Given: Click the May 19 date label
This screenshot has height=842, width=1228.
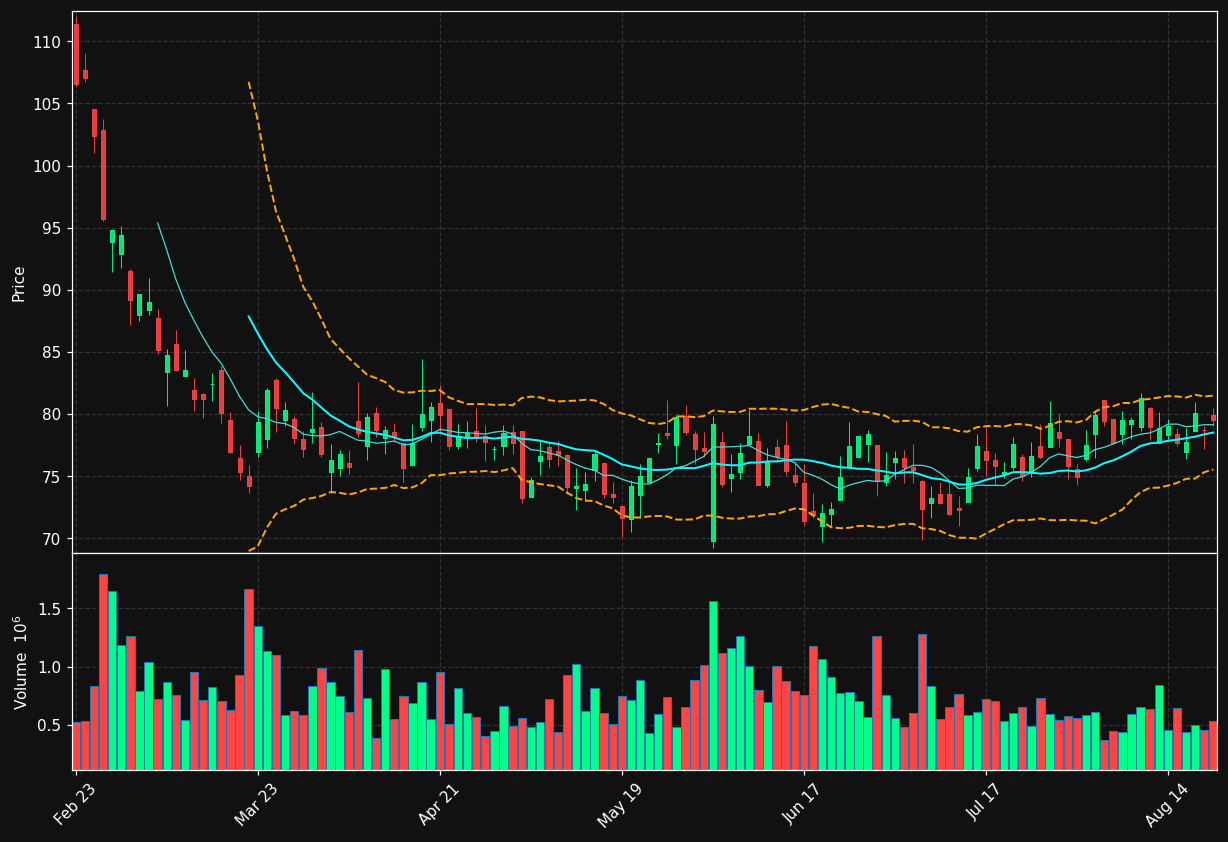Looking at the screenshot, I should (x=621, y=803).
